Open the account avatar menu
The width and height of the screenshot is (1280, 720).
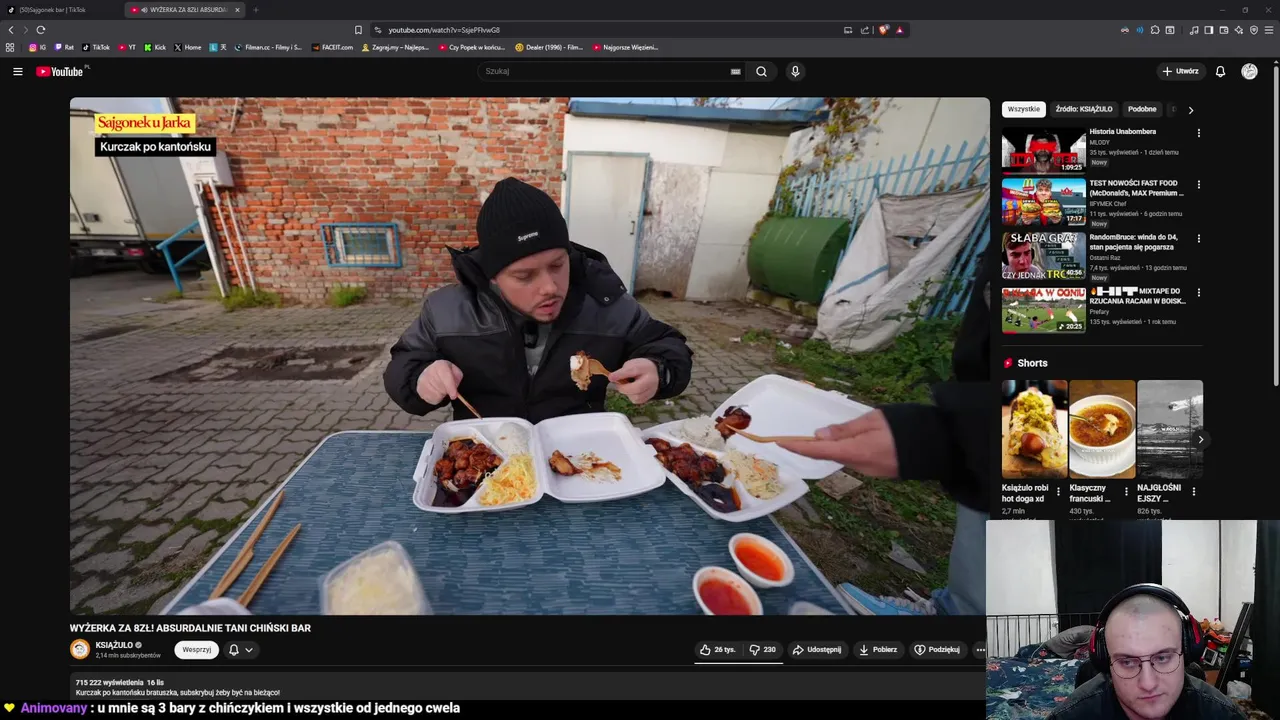[x=1249, y=71]
